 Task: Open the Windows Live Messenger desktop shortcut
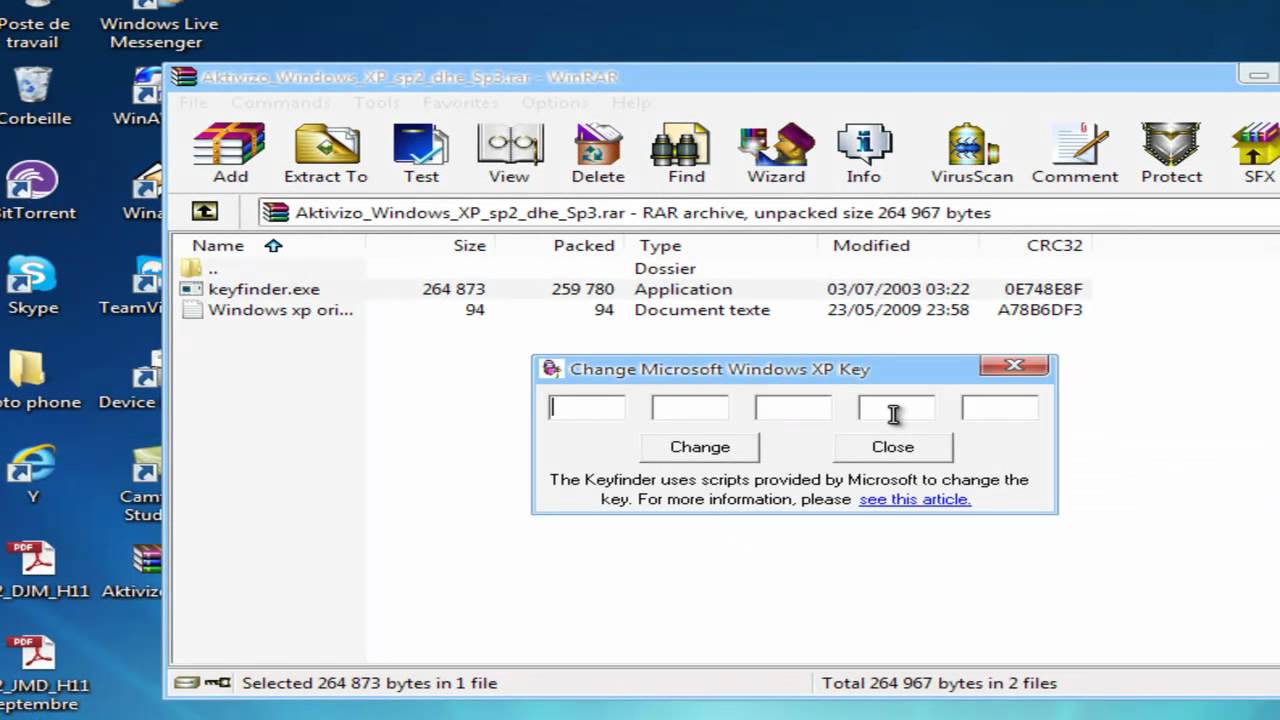pos(157,25)
